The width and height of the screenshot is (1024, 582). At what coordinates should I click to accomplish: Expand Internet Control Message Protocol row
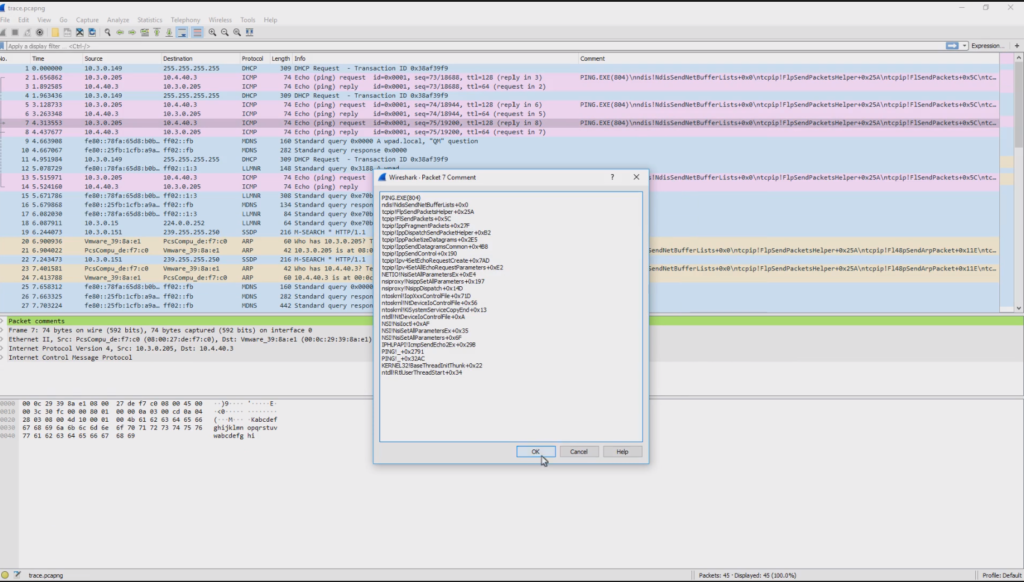pos(4,357)
